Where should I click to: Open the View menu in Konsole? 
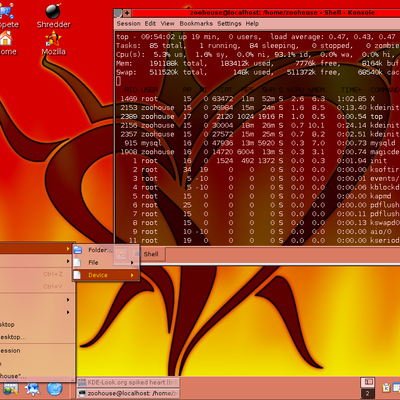pyautogui.click(x=167, y=24)
